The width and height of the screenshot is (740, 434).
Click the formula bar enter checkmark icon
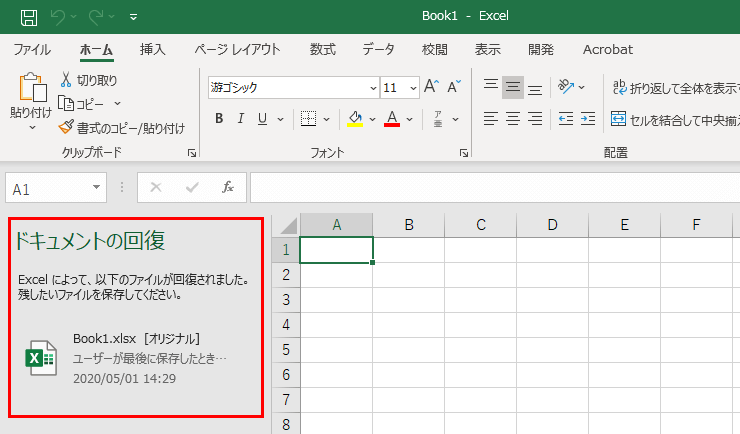point(192,188)
